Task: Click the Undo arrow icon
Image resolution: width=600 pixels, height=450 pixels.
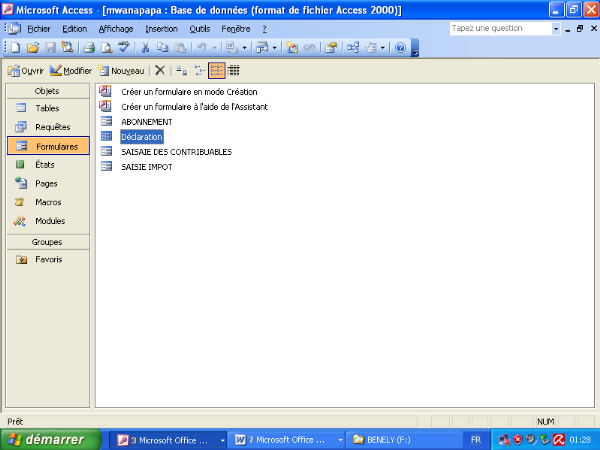Action: (202, 48)
